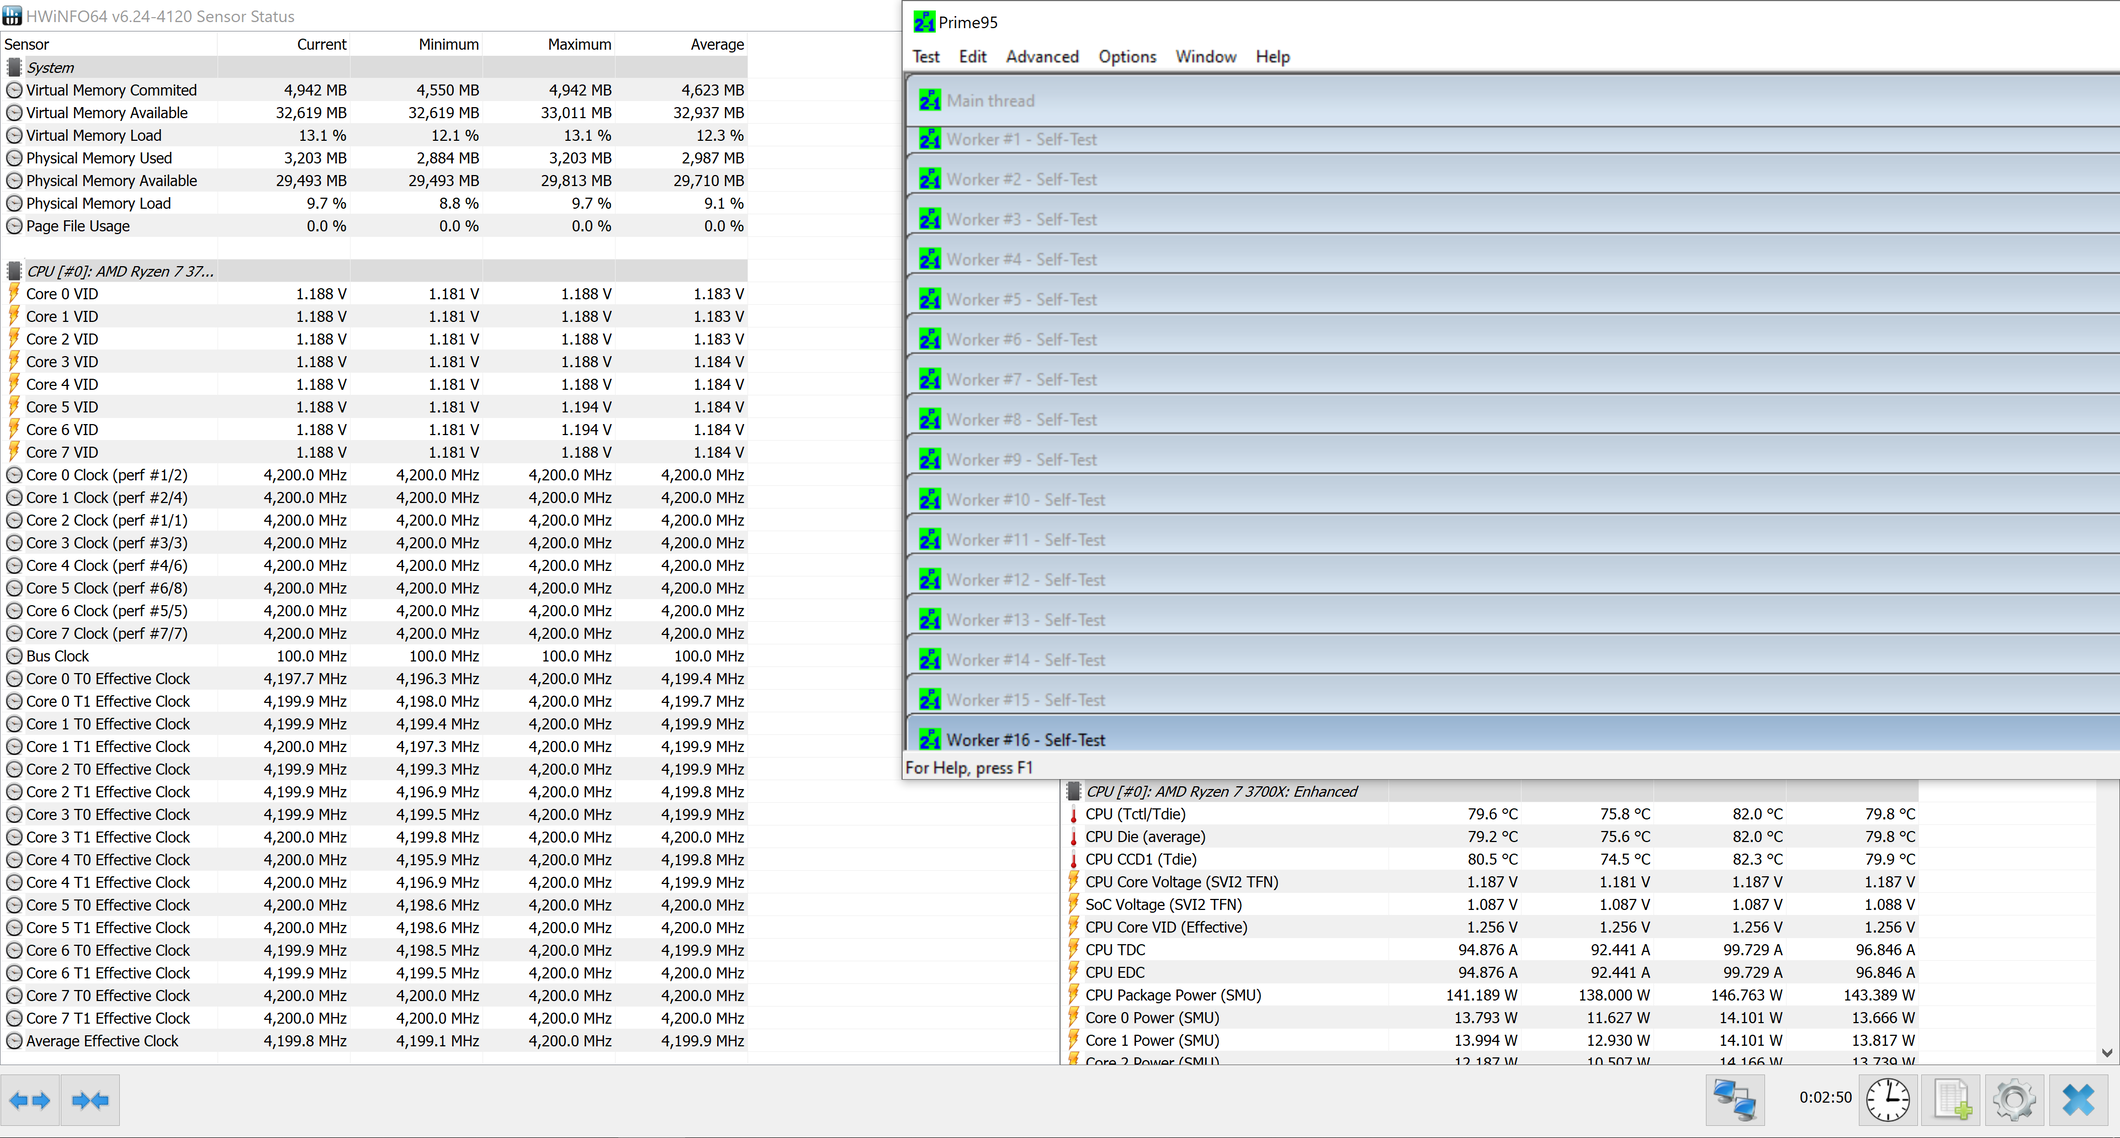Open the network remote monitoring icon

(x=1734, y=1099)
